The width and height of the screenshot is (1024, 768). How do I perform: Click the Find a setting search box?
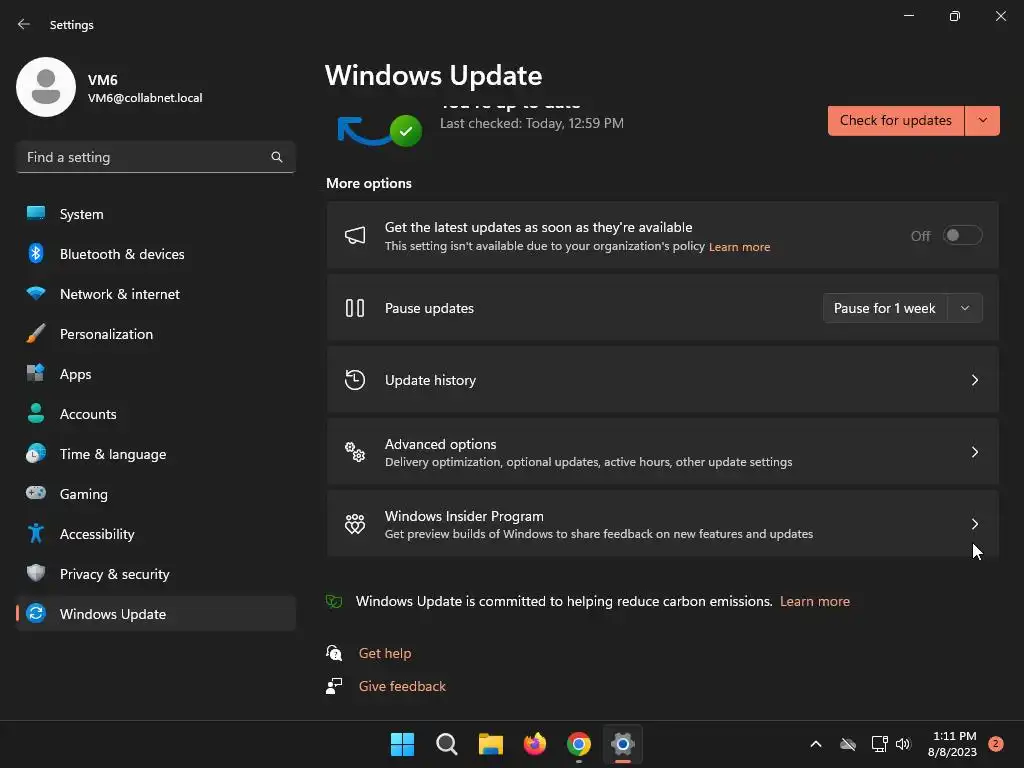155,157
